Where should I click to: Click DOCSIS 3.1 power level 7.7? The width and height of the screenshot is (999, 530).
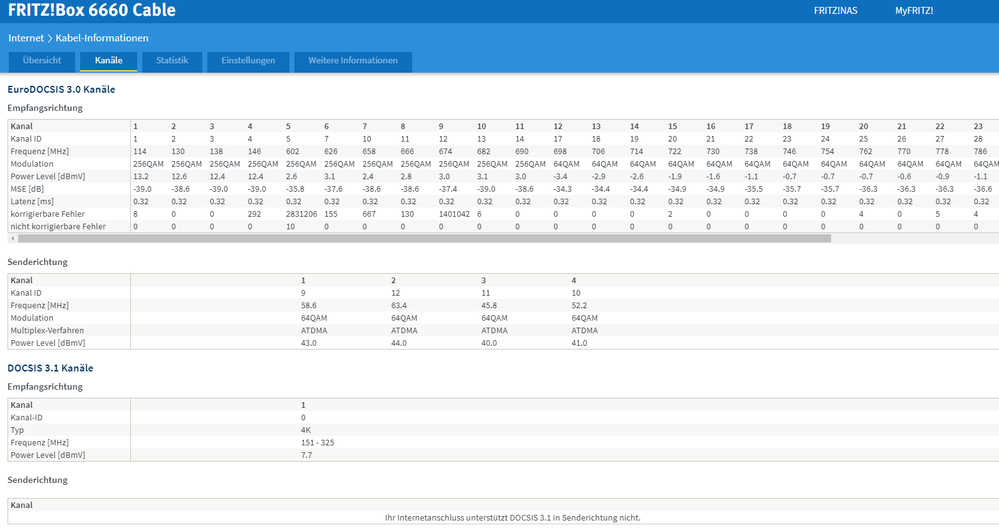click(306, 455)
